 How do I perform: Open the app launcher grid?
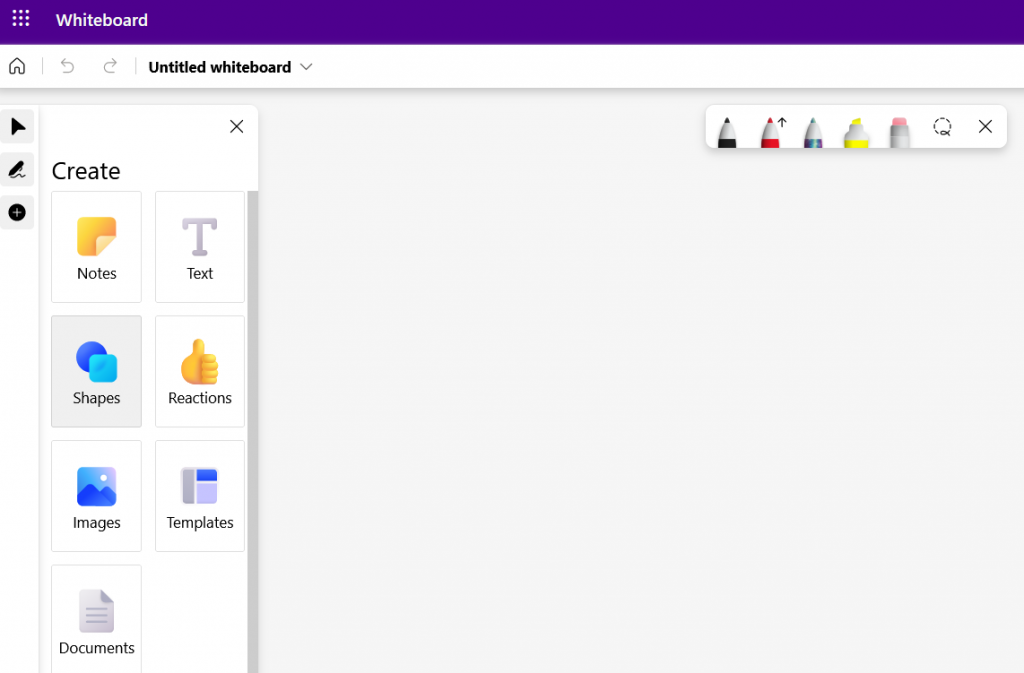coord(21,20)
